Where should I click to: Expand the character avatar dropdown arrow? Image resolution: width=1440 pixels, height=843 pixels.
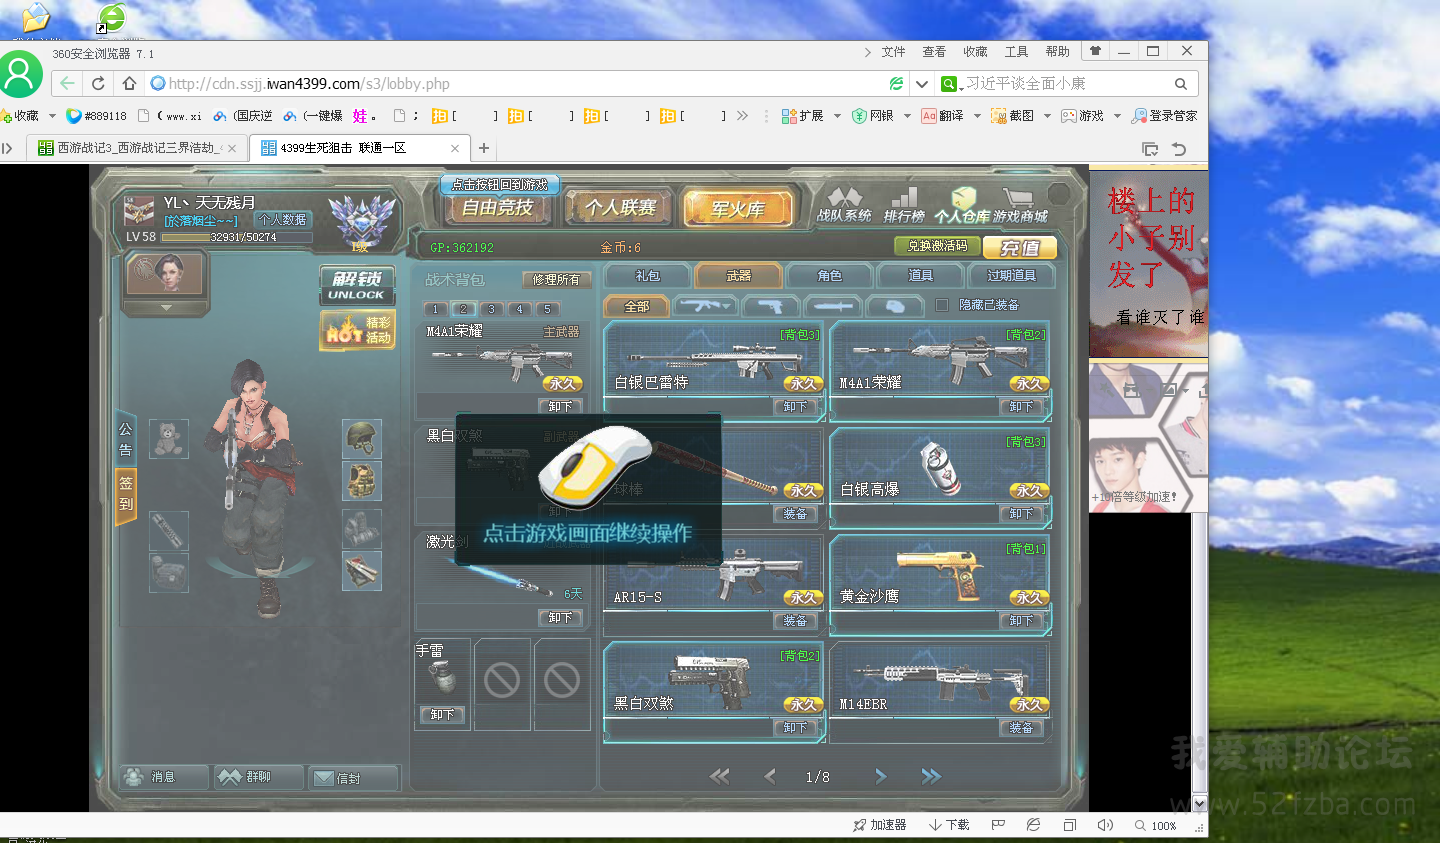166,308
